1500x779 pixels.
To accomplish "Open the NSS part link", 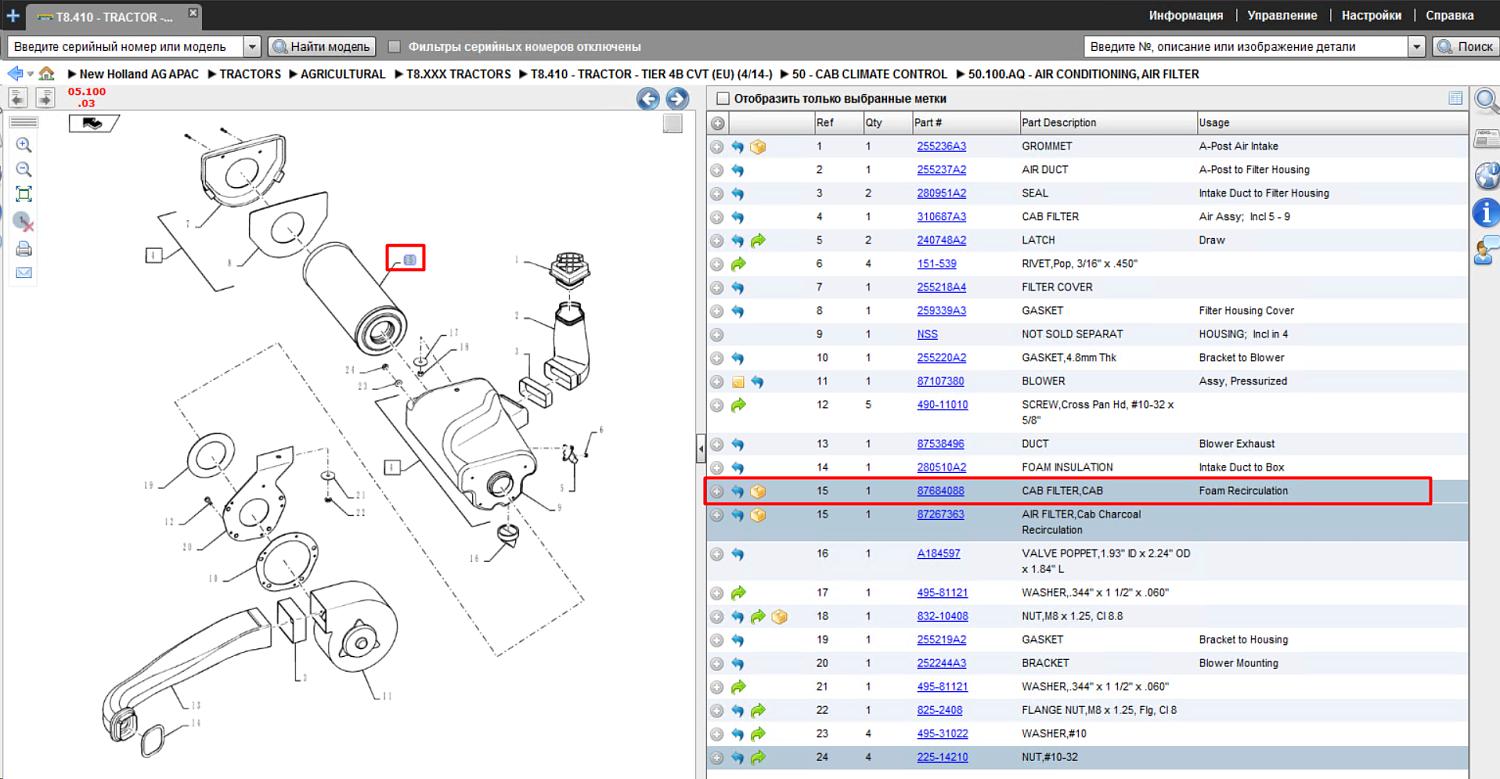I will (927, 335).
